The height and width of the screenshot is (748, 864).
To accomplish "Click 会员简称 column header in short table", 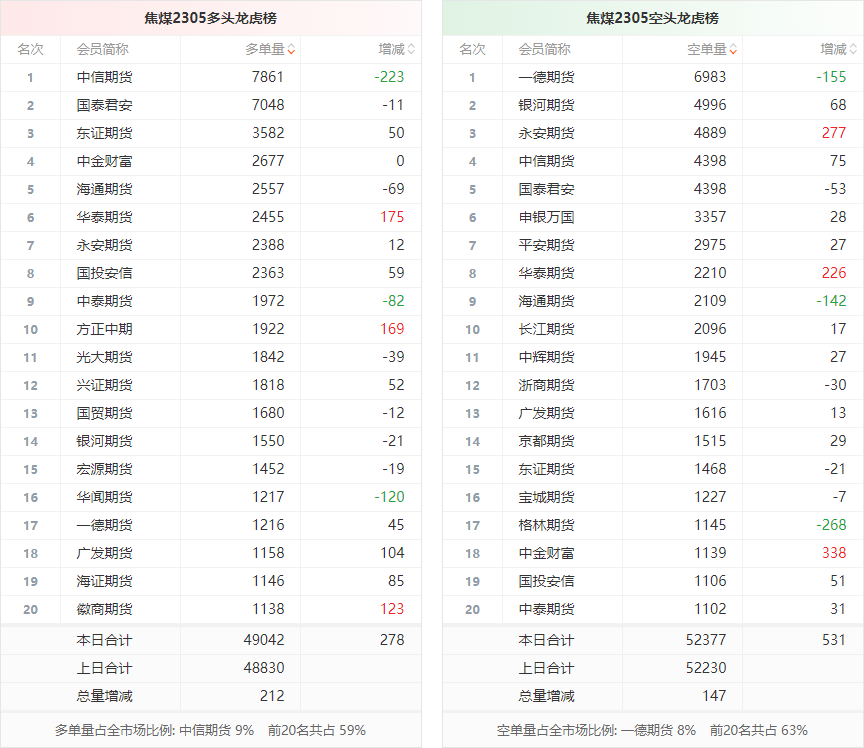I will pyautogui.click(x=545, y=49).
